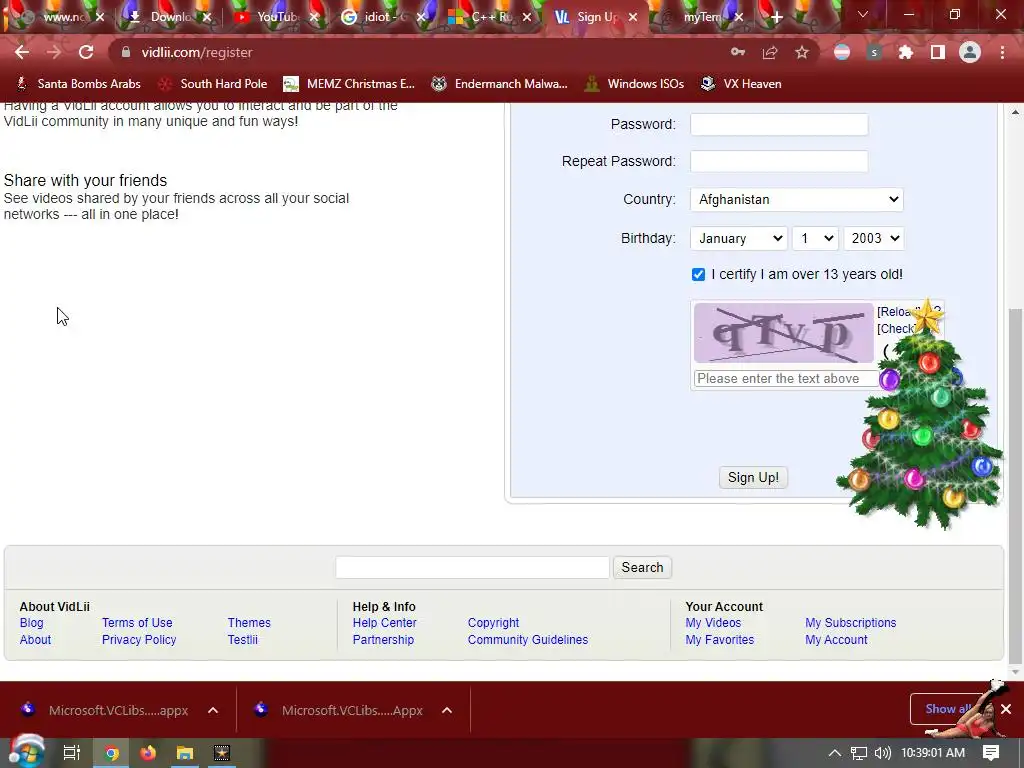Open the tab search chevron
The image size is (1024, 768).
click(x=863, y=14)
